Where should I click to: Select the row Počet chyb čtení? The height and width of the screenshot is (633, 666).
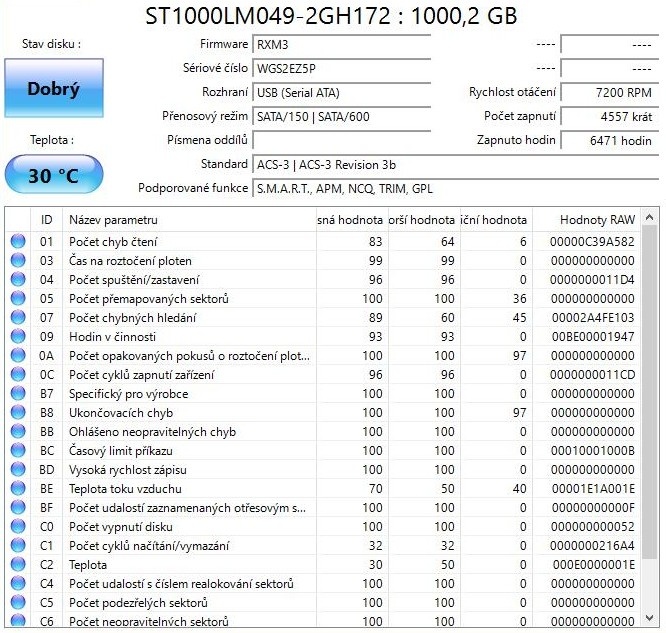[323, 241]
